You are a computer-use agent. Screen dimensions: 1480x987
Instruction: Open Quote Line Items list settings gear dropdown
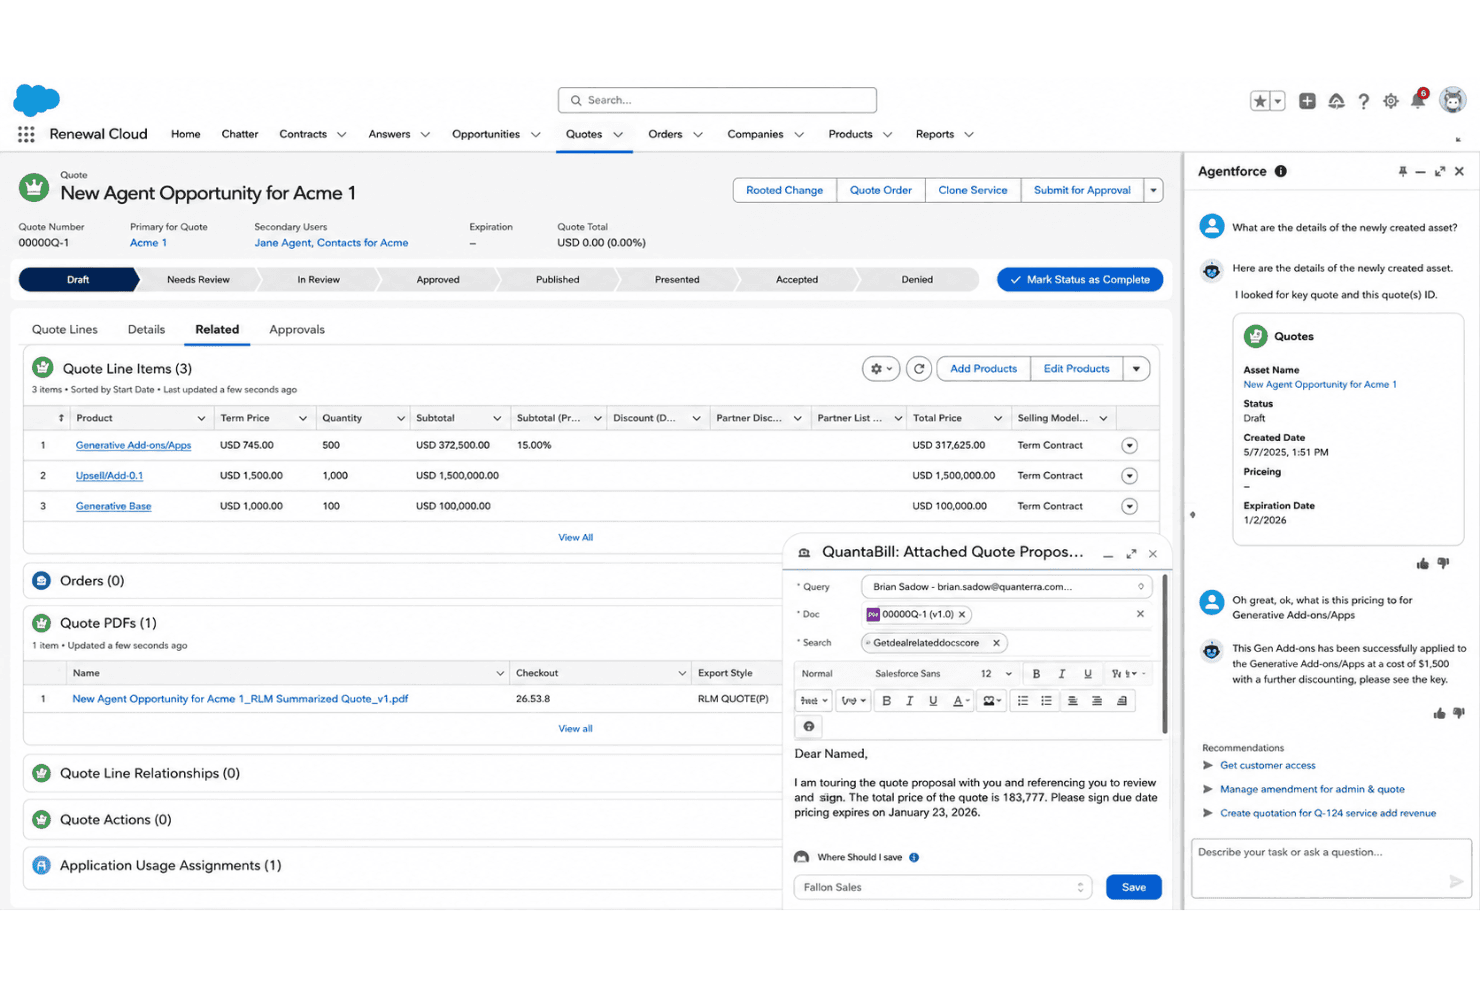(x=881, y=369)
